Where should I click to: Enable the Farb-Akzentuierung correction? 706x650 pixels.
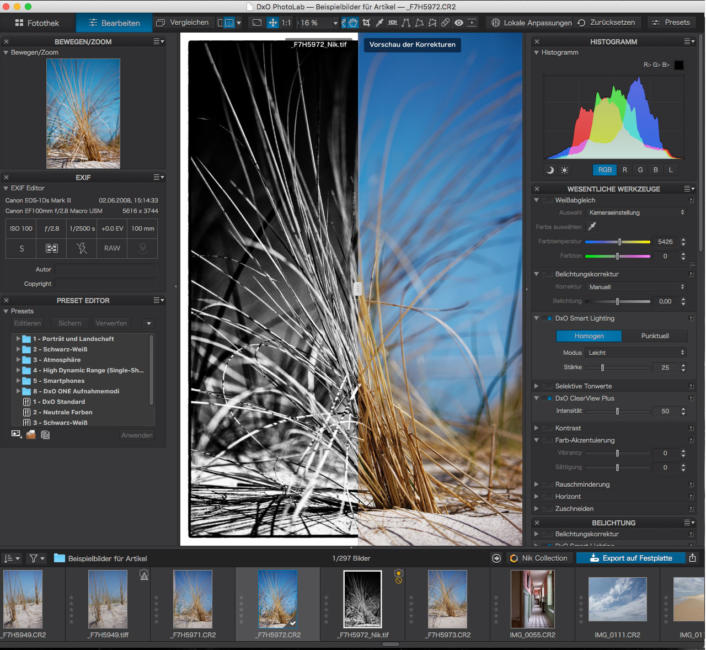pyautogui.click(x=548, y=440)
